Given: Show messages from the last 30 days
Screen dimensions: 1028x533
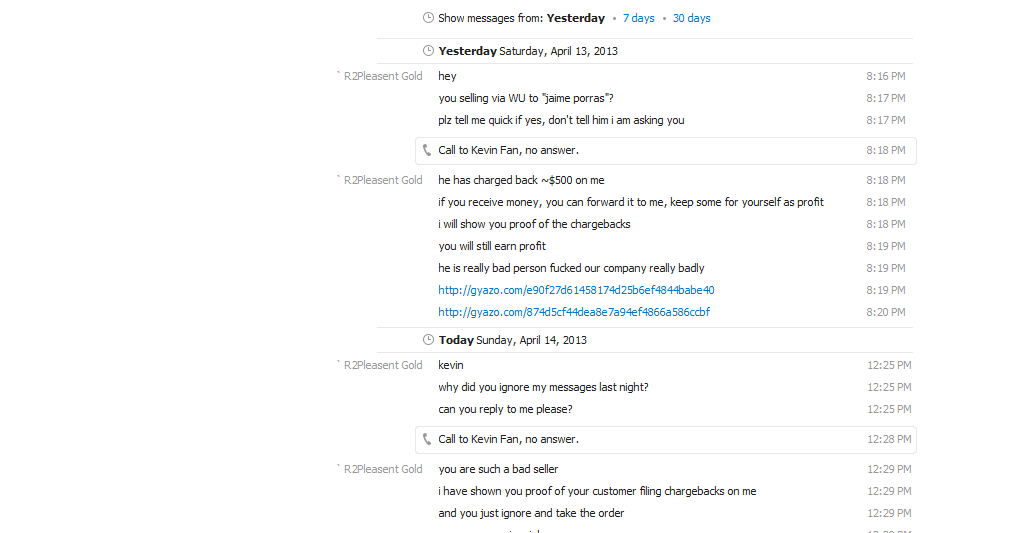Looking at the screenshot, I should tap(691, 18).
